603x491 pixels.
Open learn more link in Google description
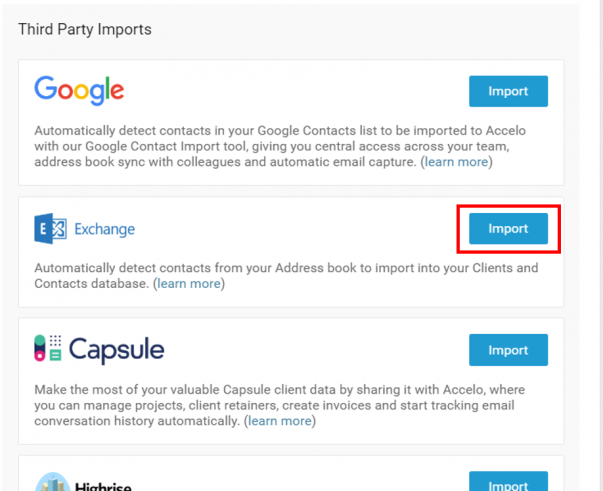click(456, 162)
